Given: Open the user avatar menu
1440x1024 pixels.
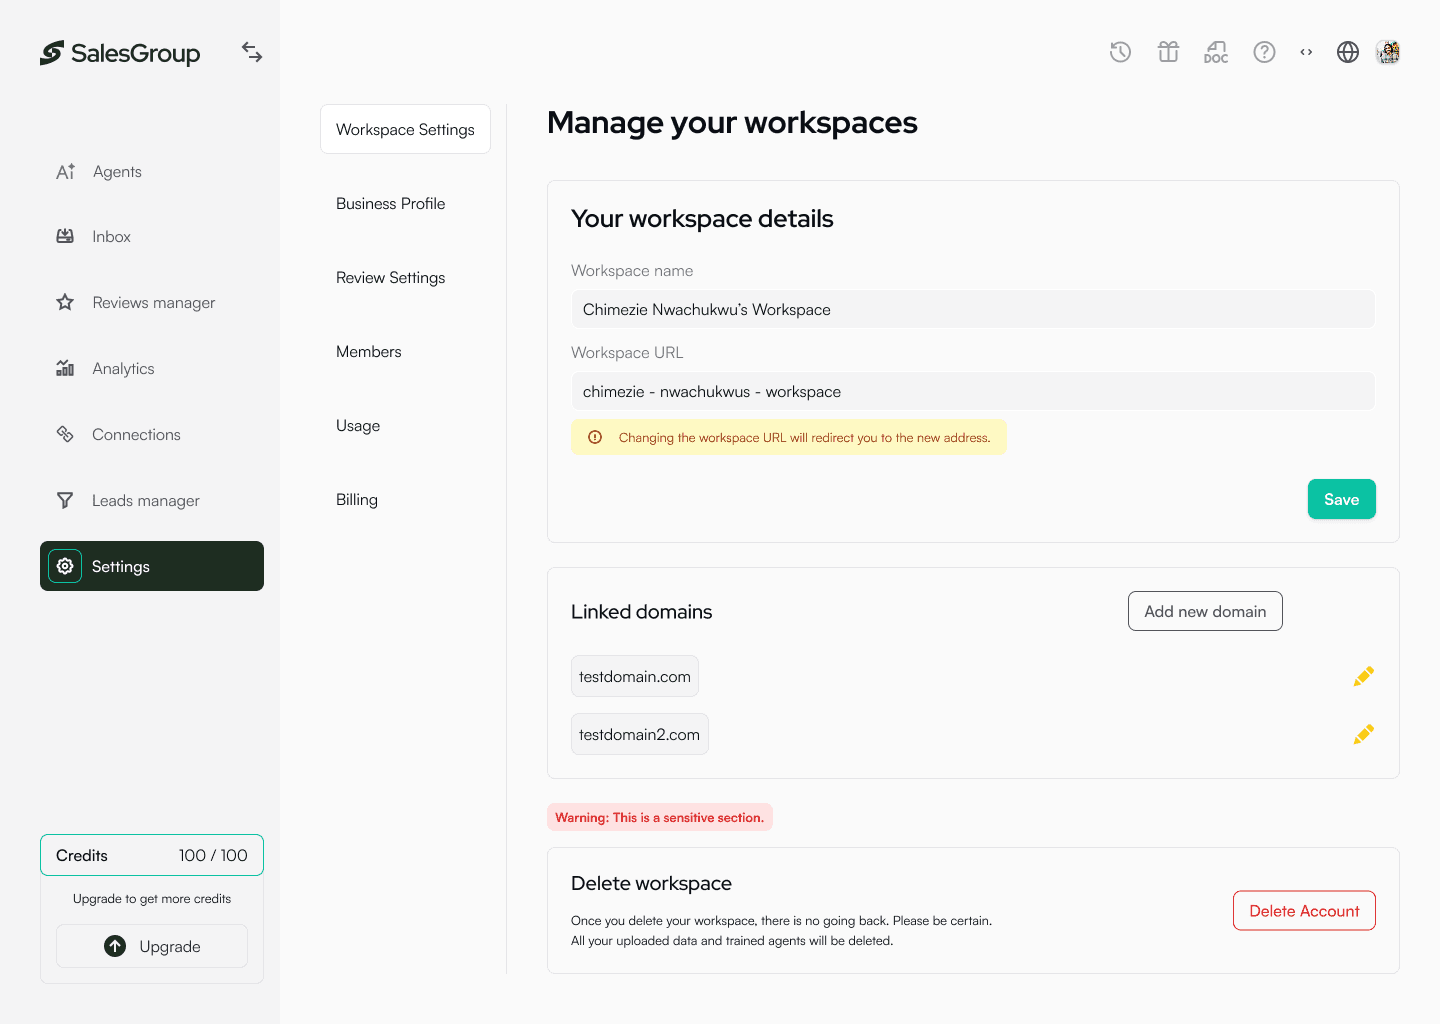Looking at the screenshot, I should pyautogui.click(x=1388, y=52).
